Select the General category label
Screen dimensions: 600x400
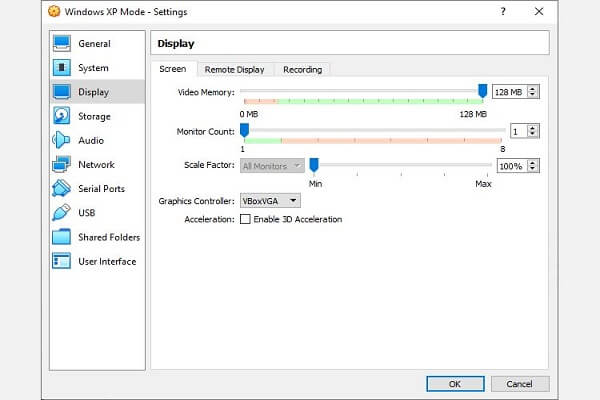click(x=95, y=44)
